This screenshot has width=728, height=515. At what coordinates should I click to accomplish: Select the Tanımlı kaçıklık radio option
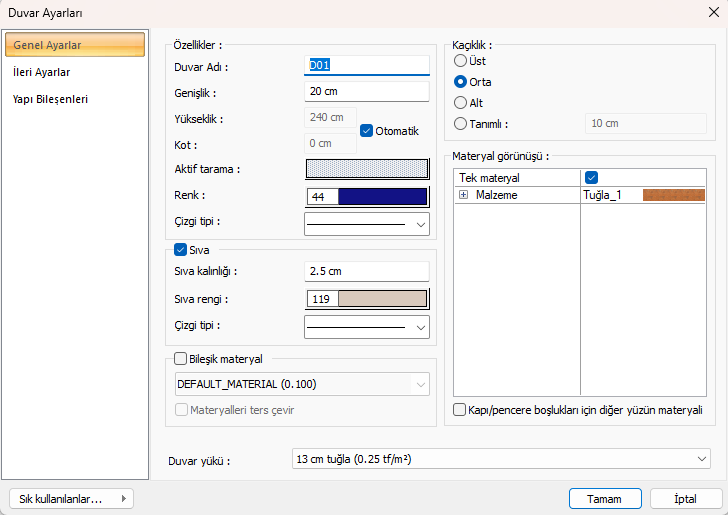[x=461, y=124]
